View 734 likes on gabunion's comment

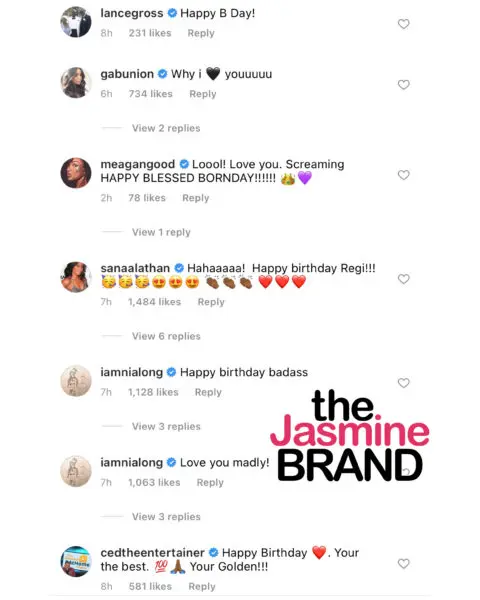pyautogui.click(x=150, y=94)
